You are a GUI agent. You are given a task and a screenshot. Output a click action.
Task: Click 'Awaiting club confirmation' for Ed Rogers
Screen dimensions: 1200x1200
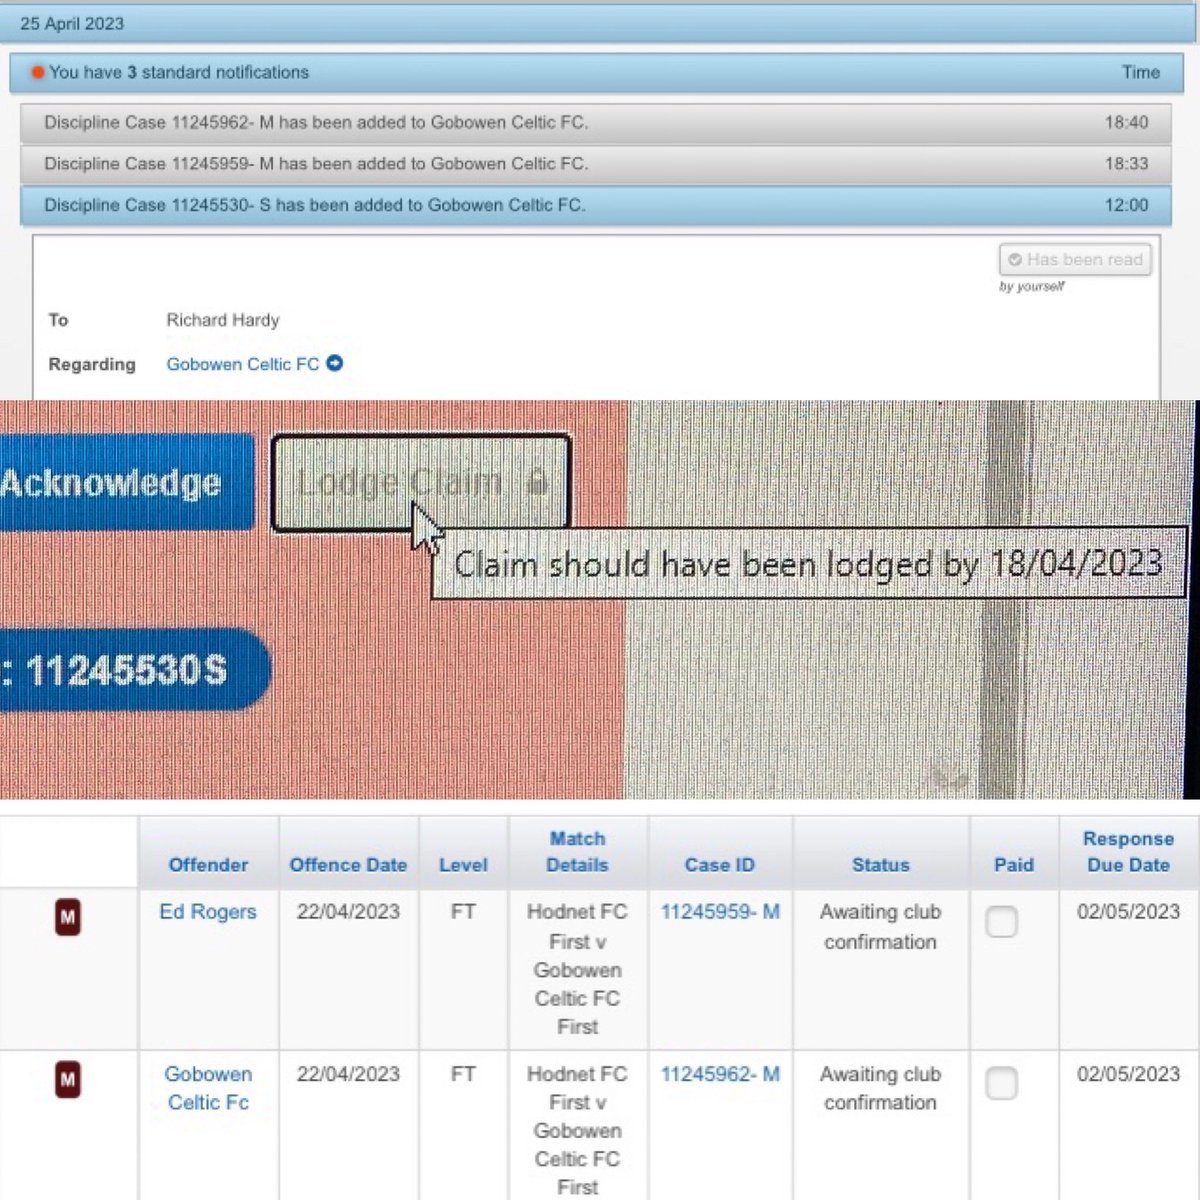(880, 926)
